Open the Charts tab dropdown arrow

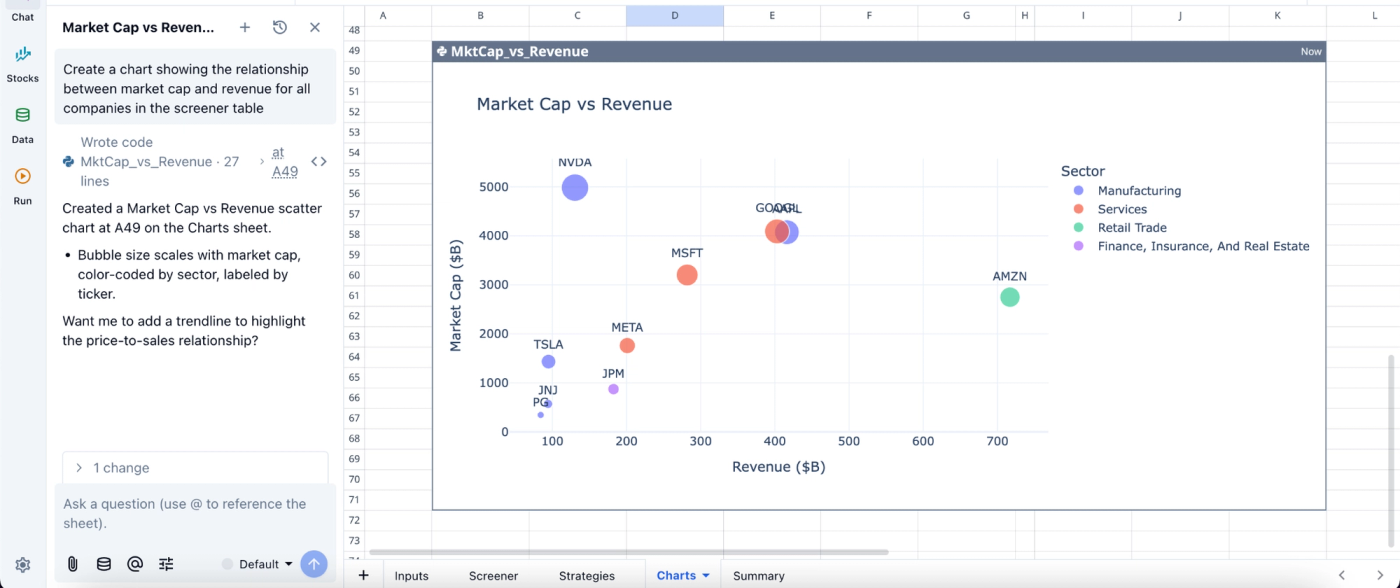pos(706,576)
